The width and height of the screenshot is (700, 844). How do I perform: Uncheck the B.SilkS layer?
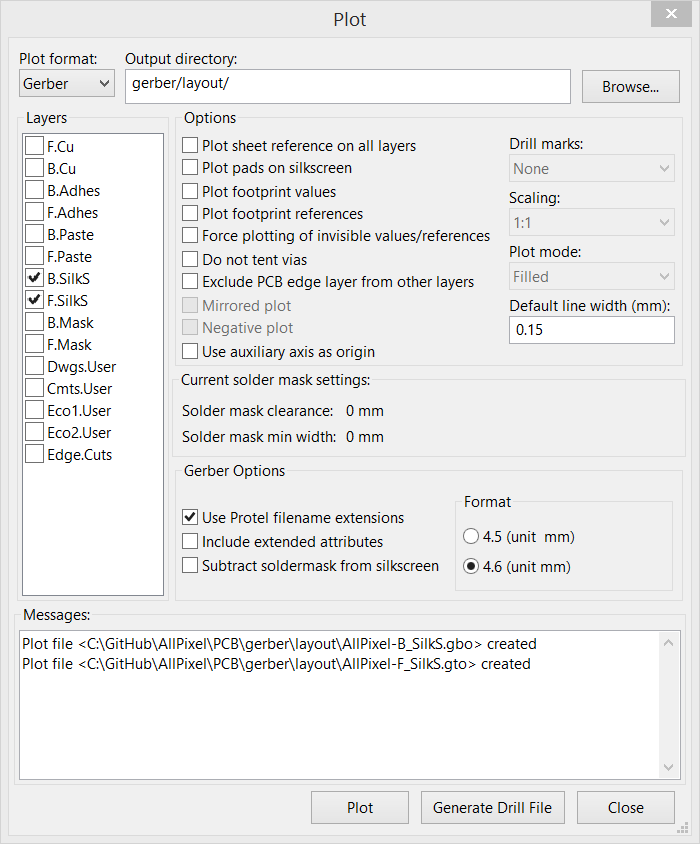33,278
